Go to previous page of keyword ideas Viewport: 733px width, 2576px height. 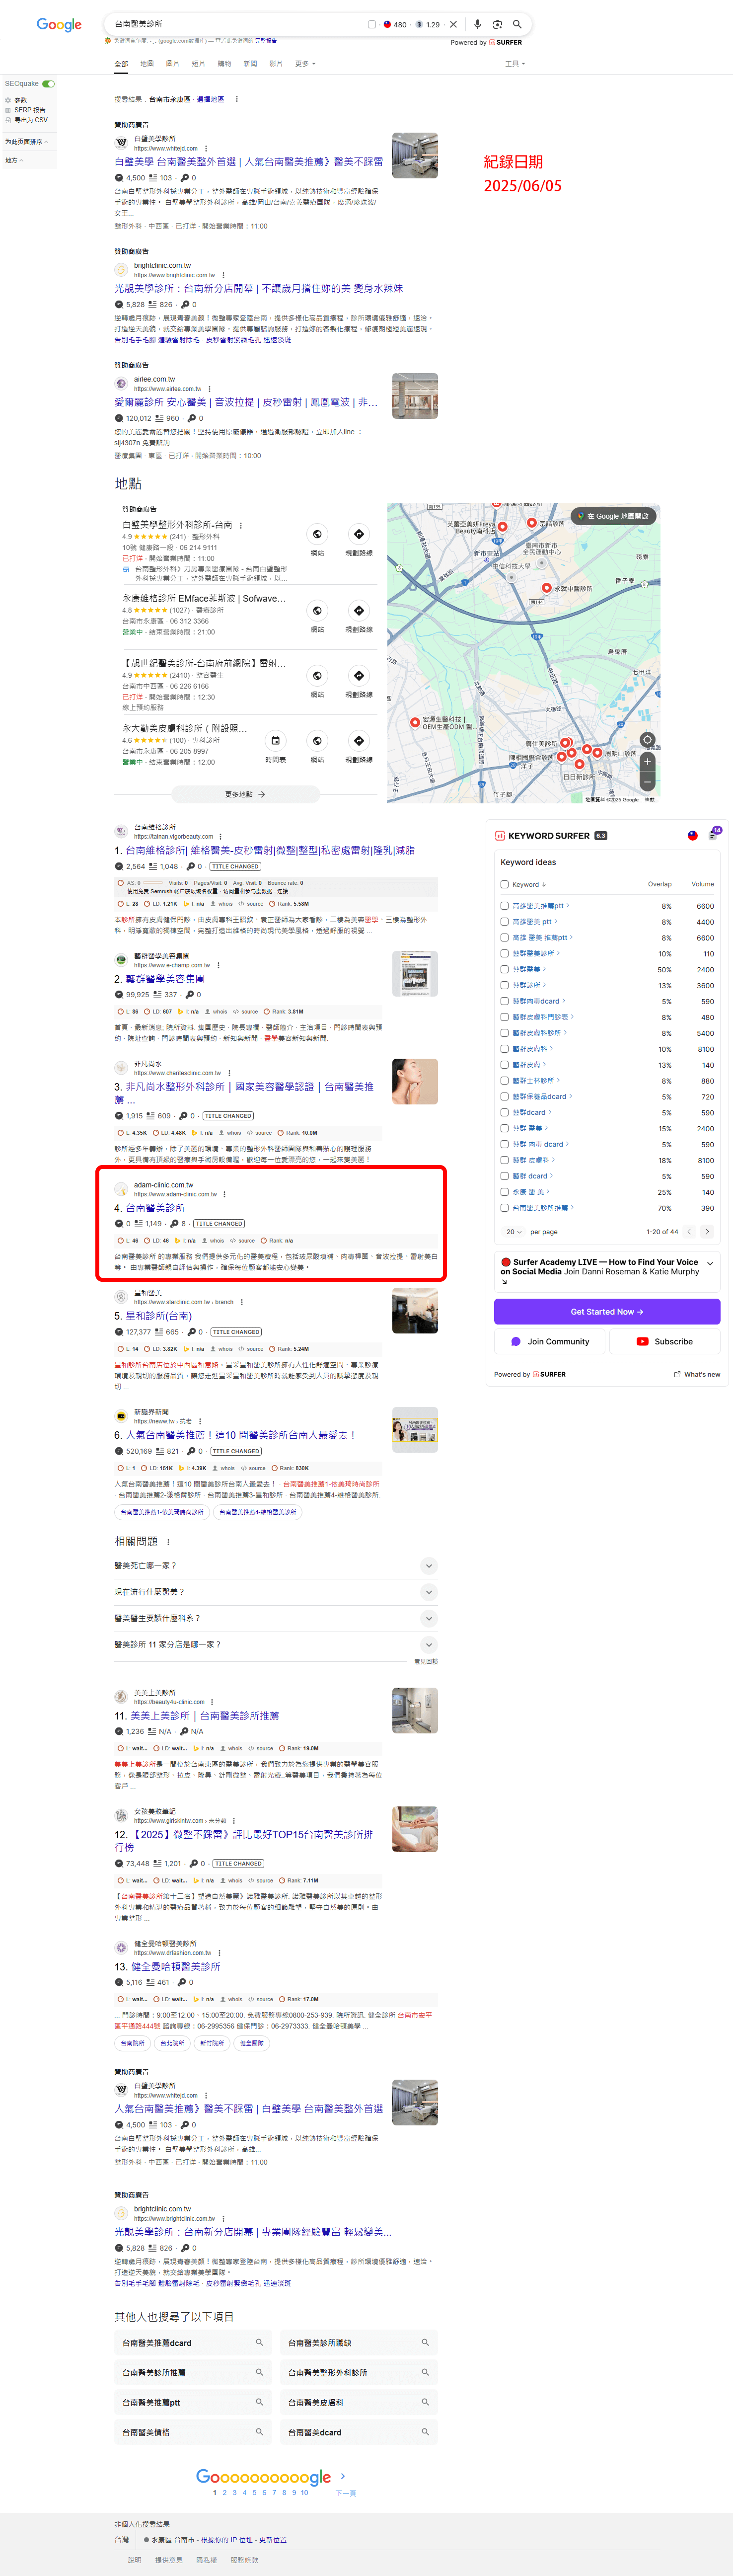[689, 1232]
